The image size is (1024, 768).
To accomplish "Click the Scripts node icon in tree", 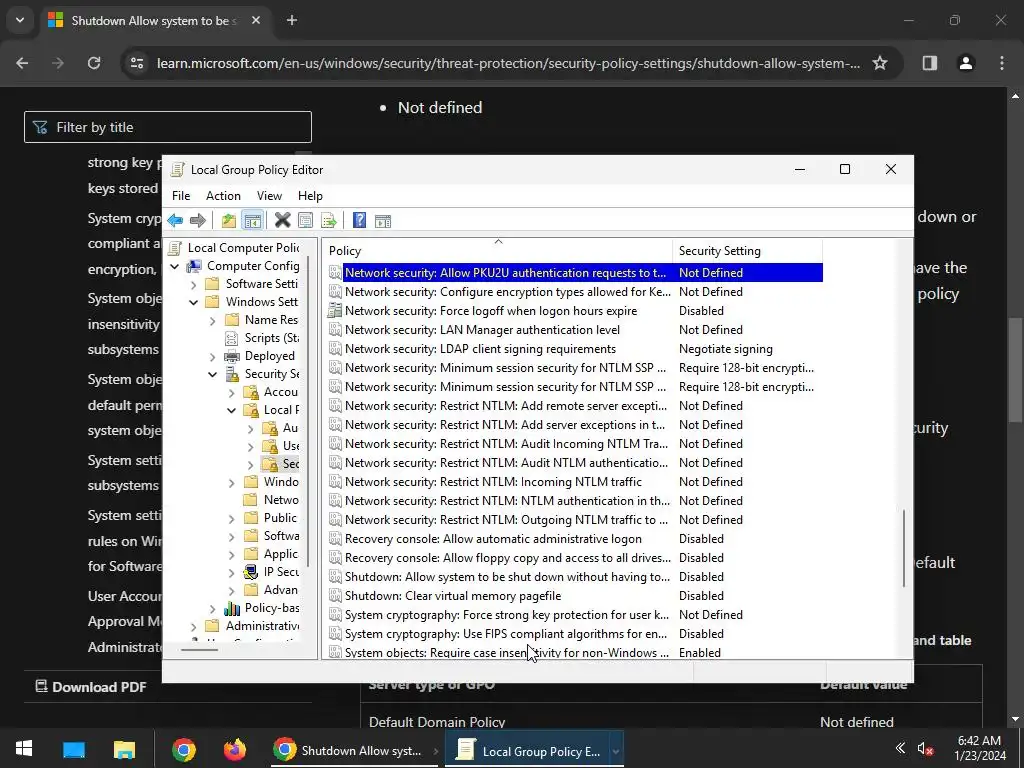I will click(231, 338).
